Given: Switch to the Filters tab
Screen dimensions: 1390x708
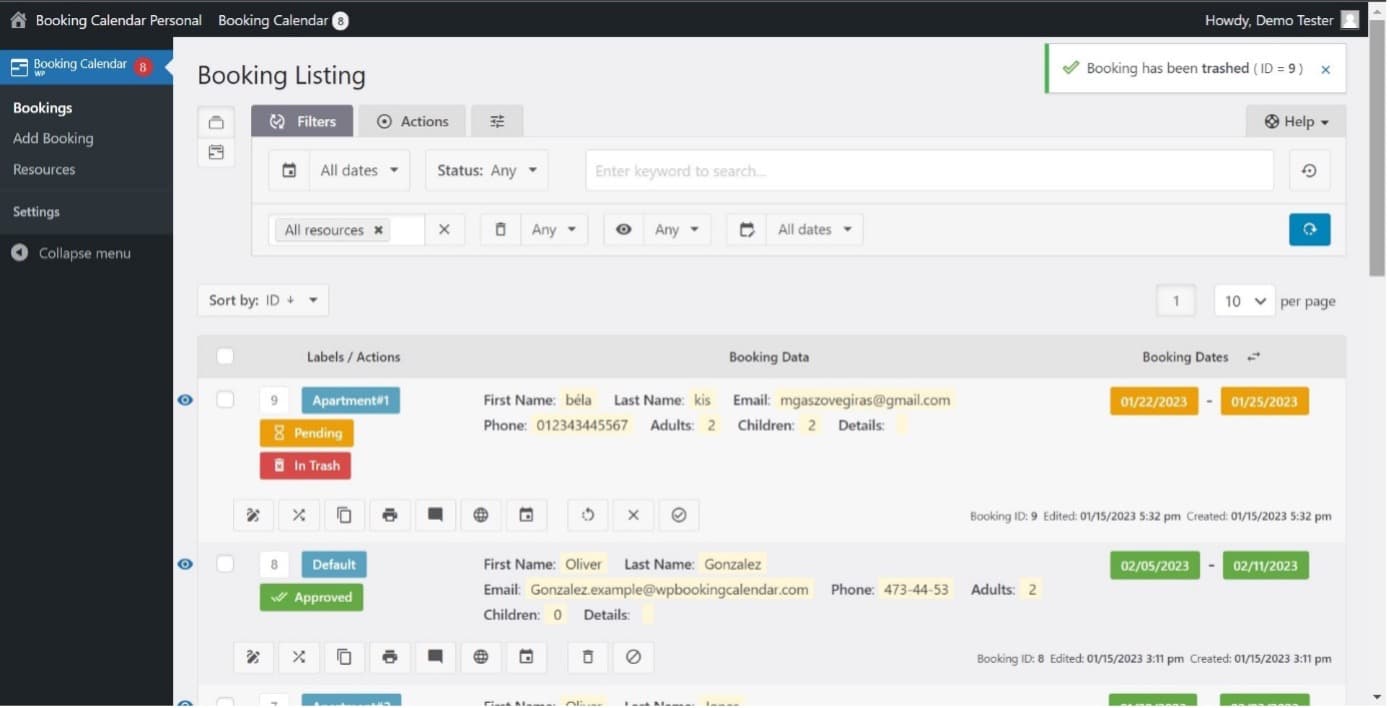Looking at the screenshot, I should point(302,122).
